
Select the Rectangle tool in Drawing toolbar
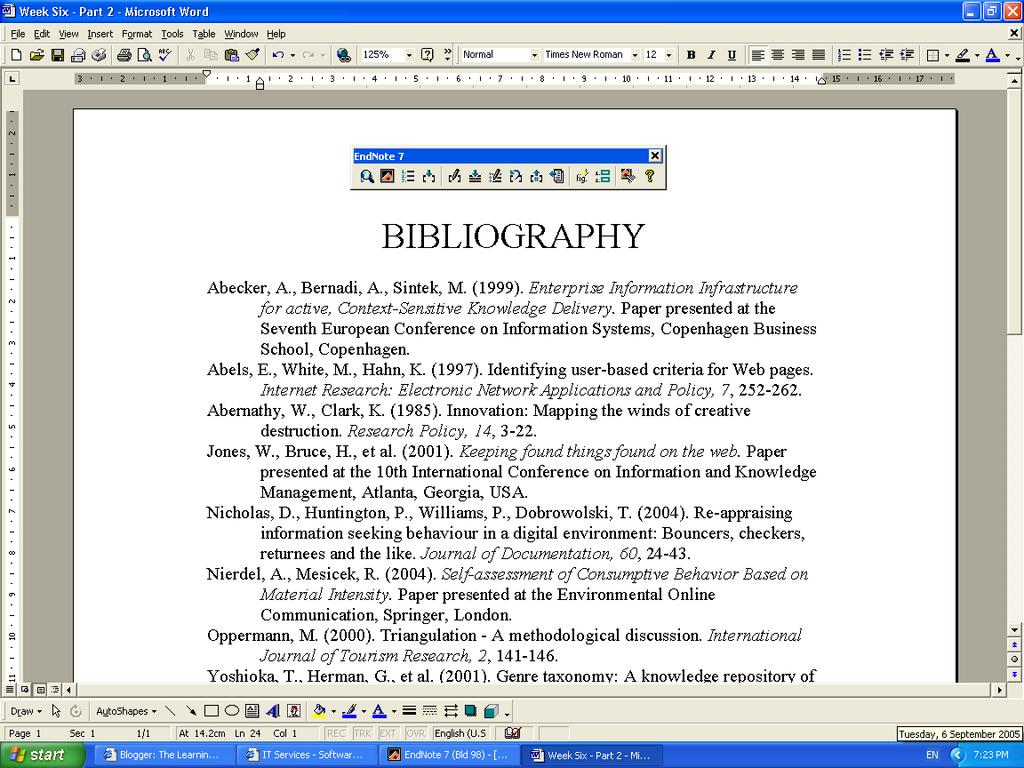click(211, 711)
